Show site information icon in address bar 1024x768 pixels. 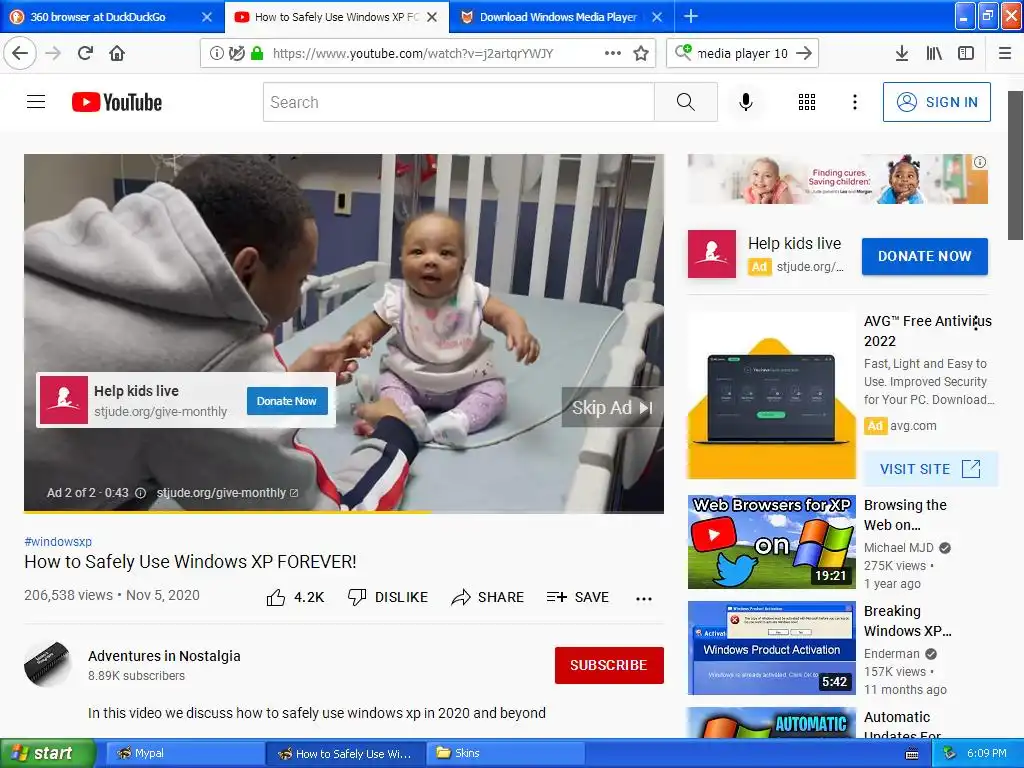pyautogui.click(x=216, y=53)
